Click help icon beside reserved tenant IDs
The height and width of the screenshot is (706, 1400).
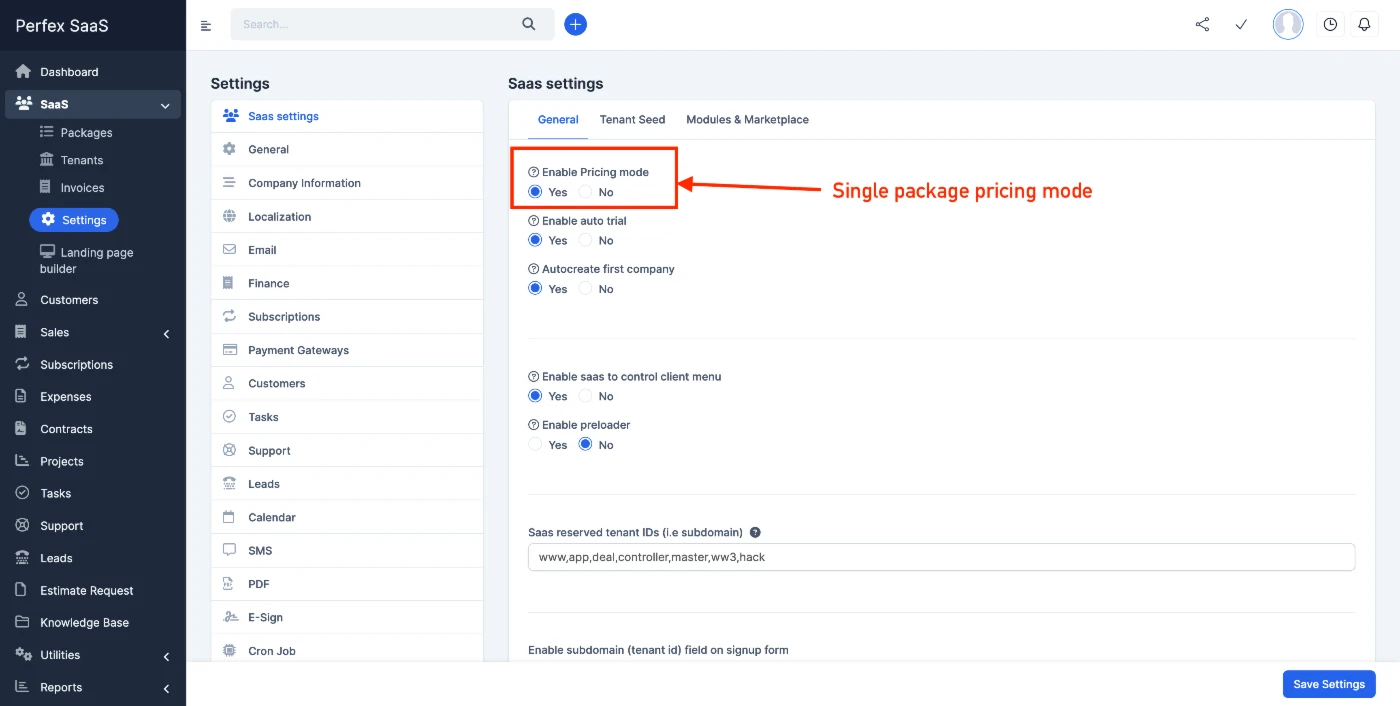[x=755, y=533]
